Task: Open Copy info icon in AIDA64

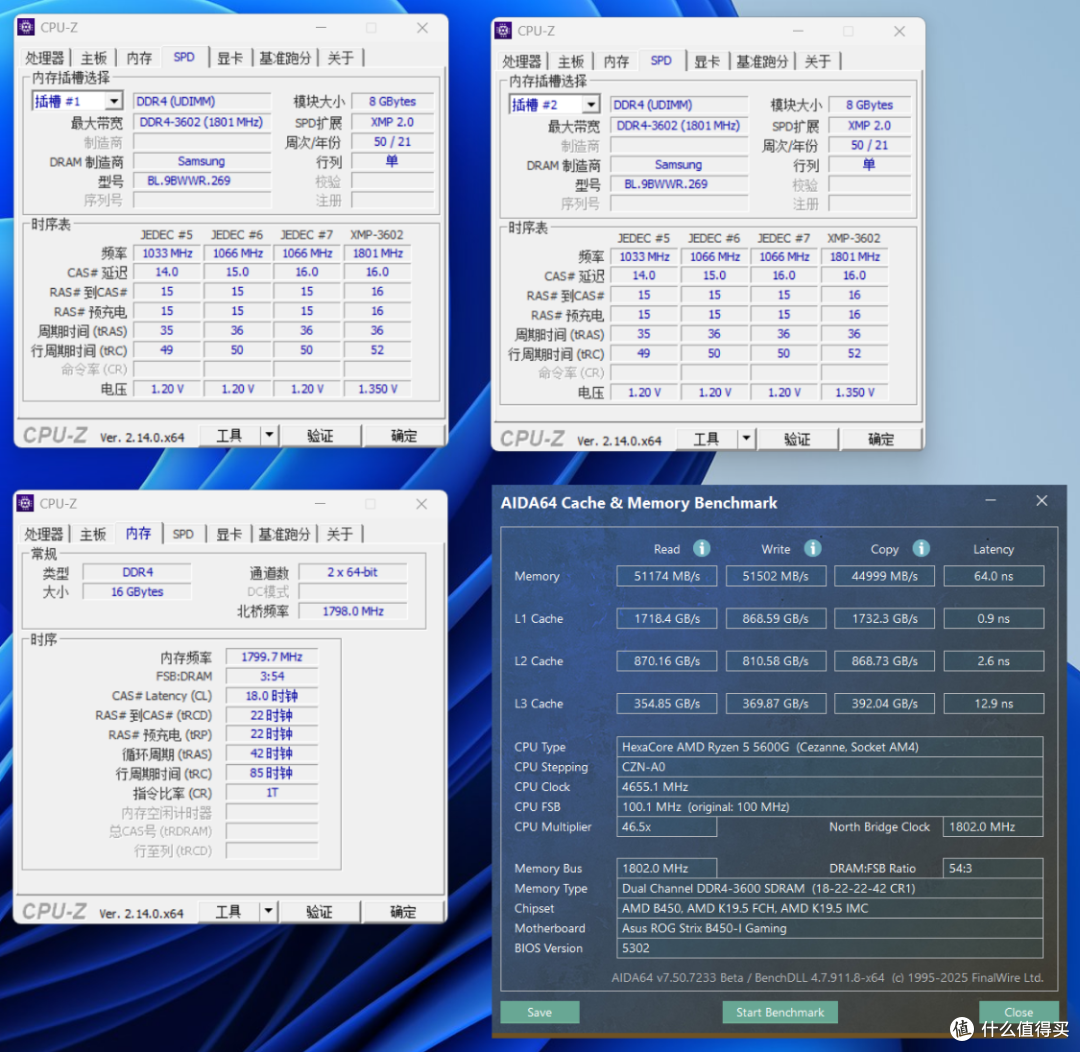Action: tap(921, 548)
